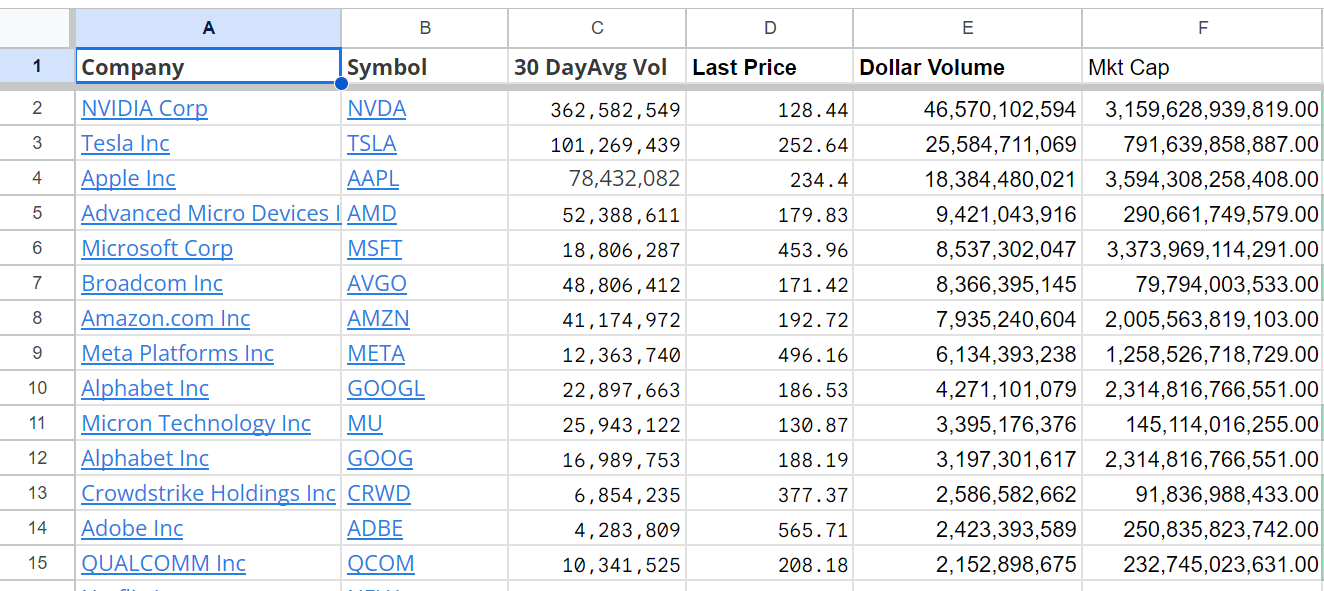The width and height of the screenshot is (1324, 591).
Task: Select the column C header
Action: [x=597, y=28]
